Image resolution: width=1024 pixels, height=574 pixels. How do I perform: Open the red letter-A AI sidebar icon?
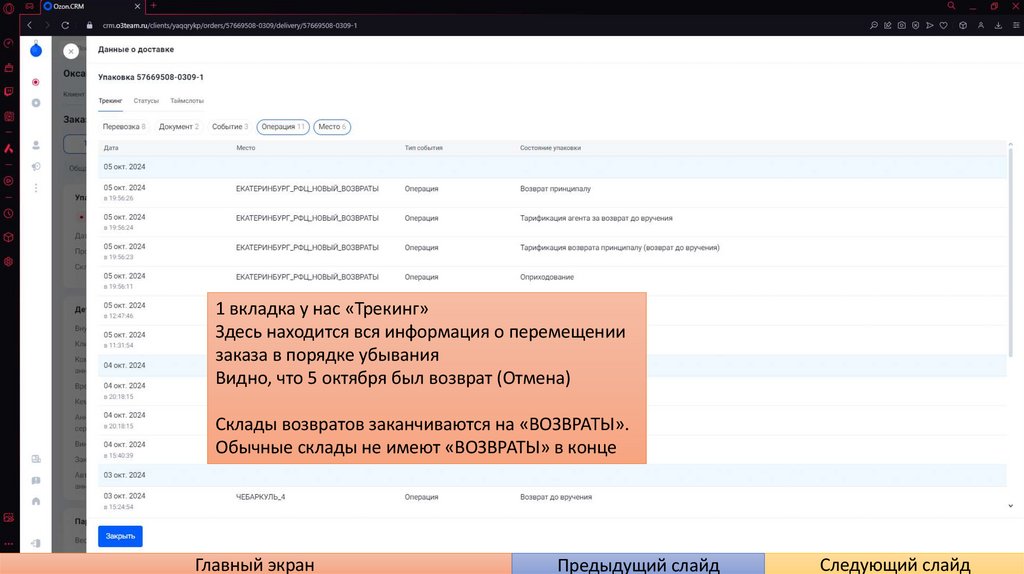(8, 148)
